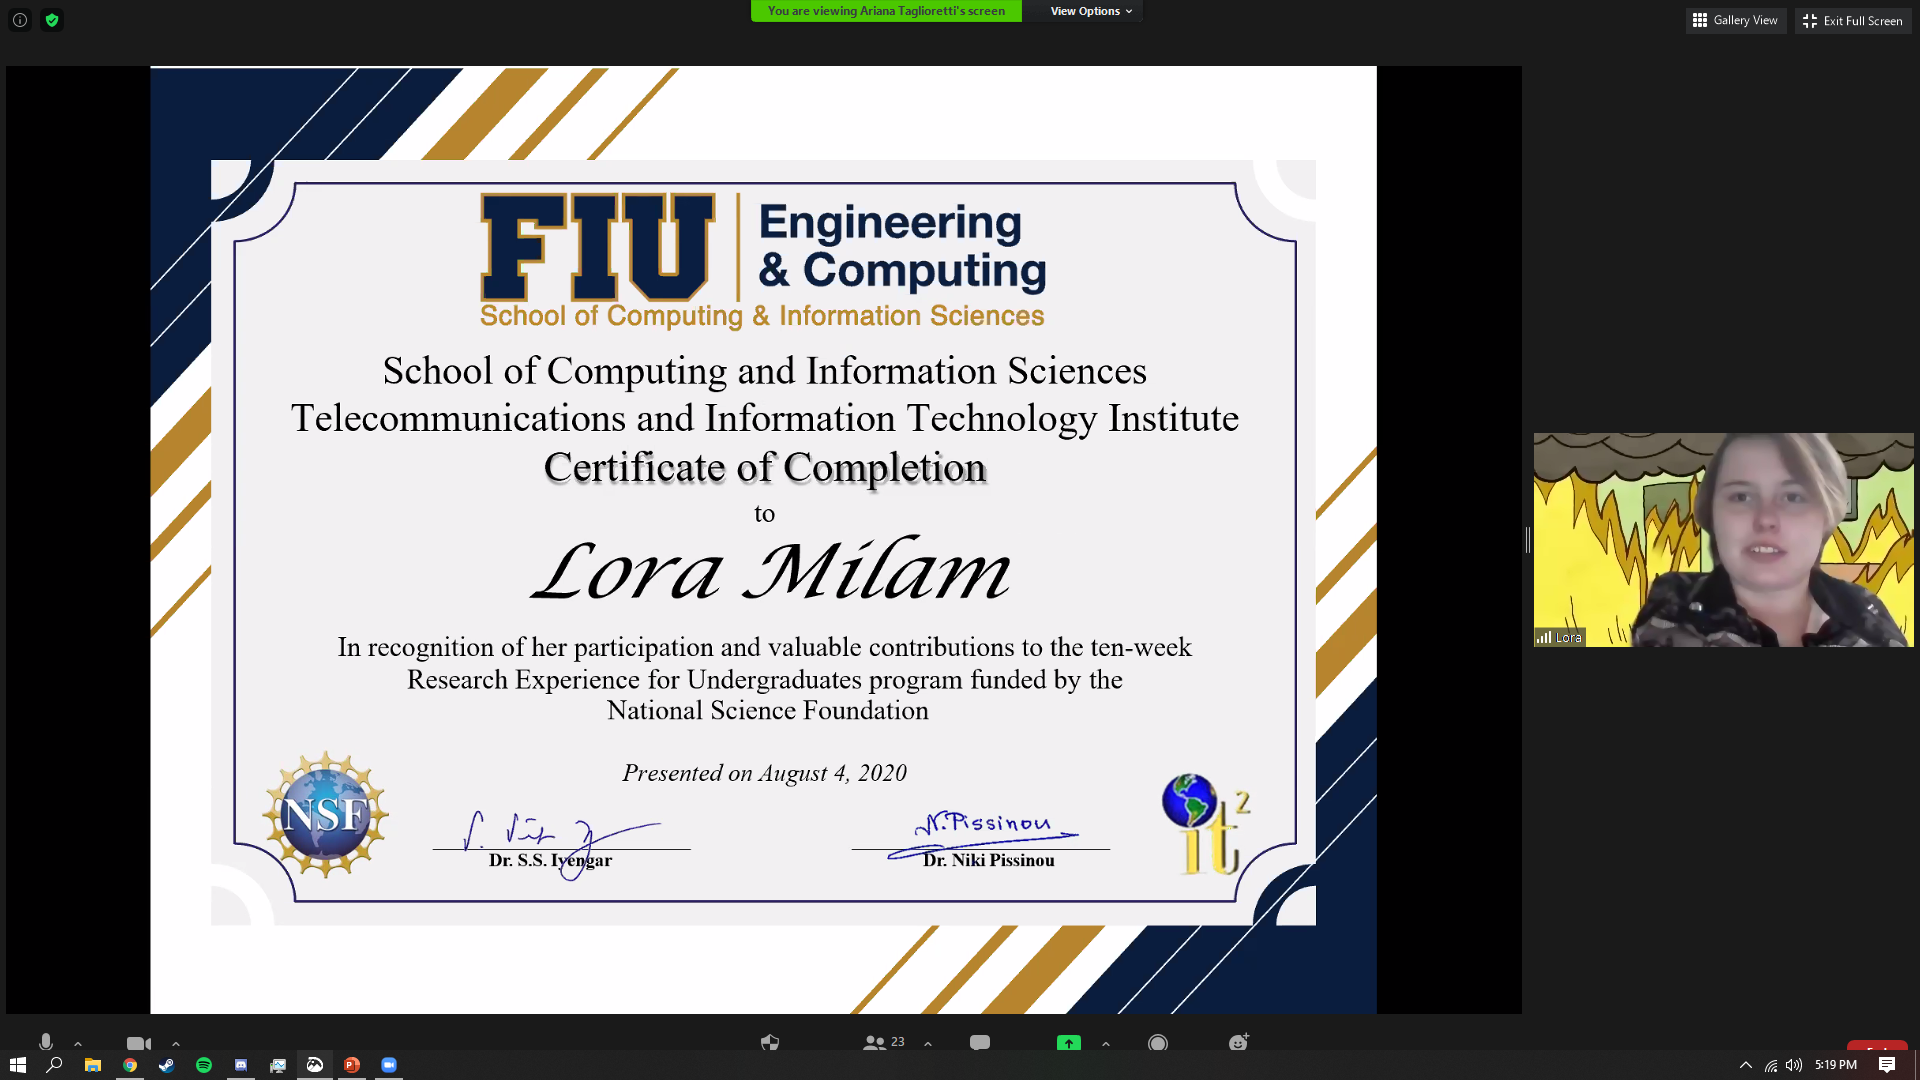Toggle the video camera on or off

pos(138,1043)
